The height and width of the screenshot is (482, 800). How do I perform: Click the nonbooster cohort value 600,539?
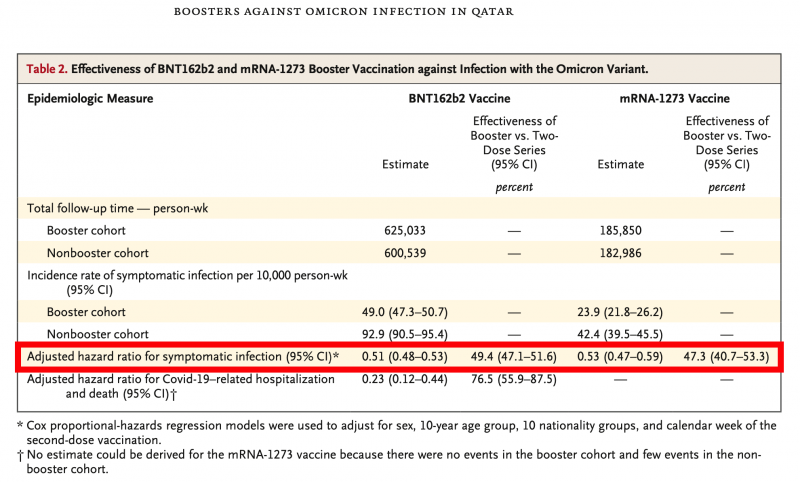[x=407, y=253]
